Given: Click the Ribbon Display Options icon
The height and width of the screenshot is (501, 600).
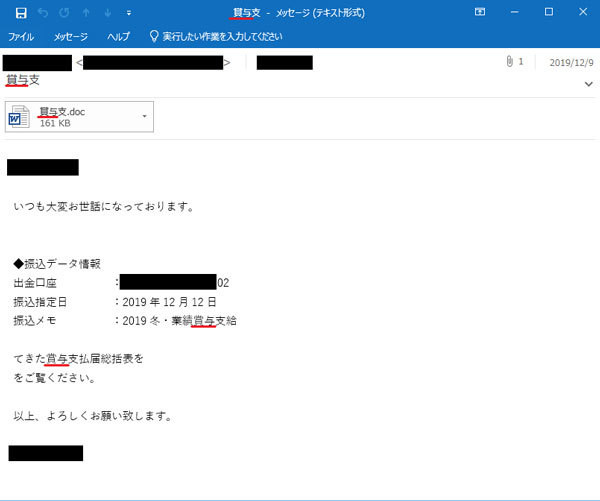Looking at the screenshot, I should click(480, 12).
